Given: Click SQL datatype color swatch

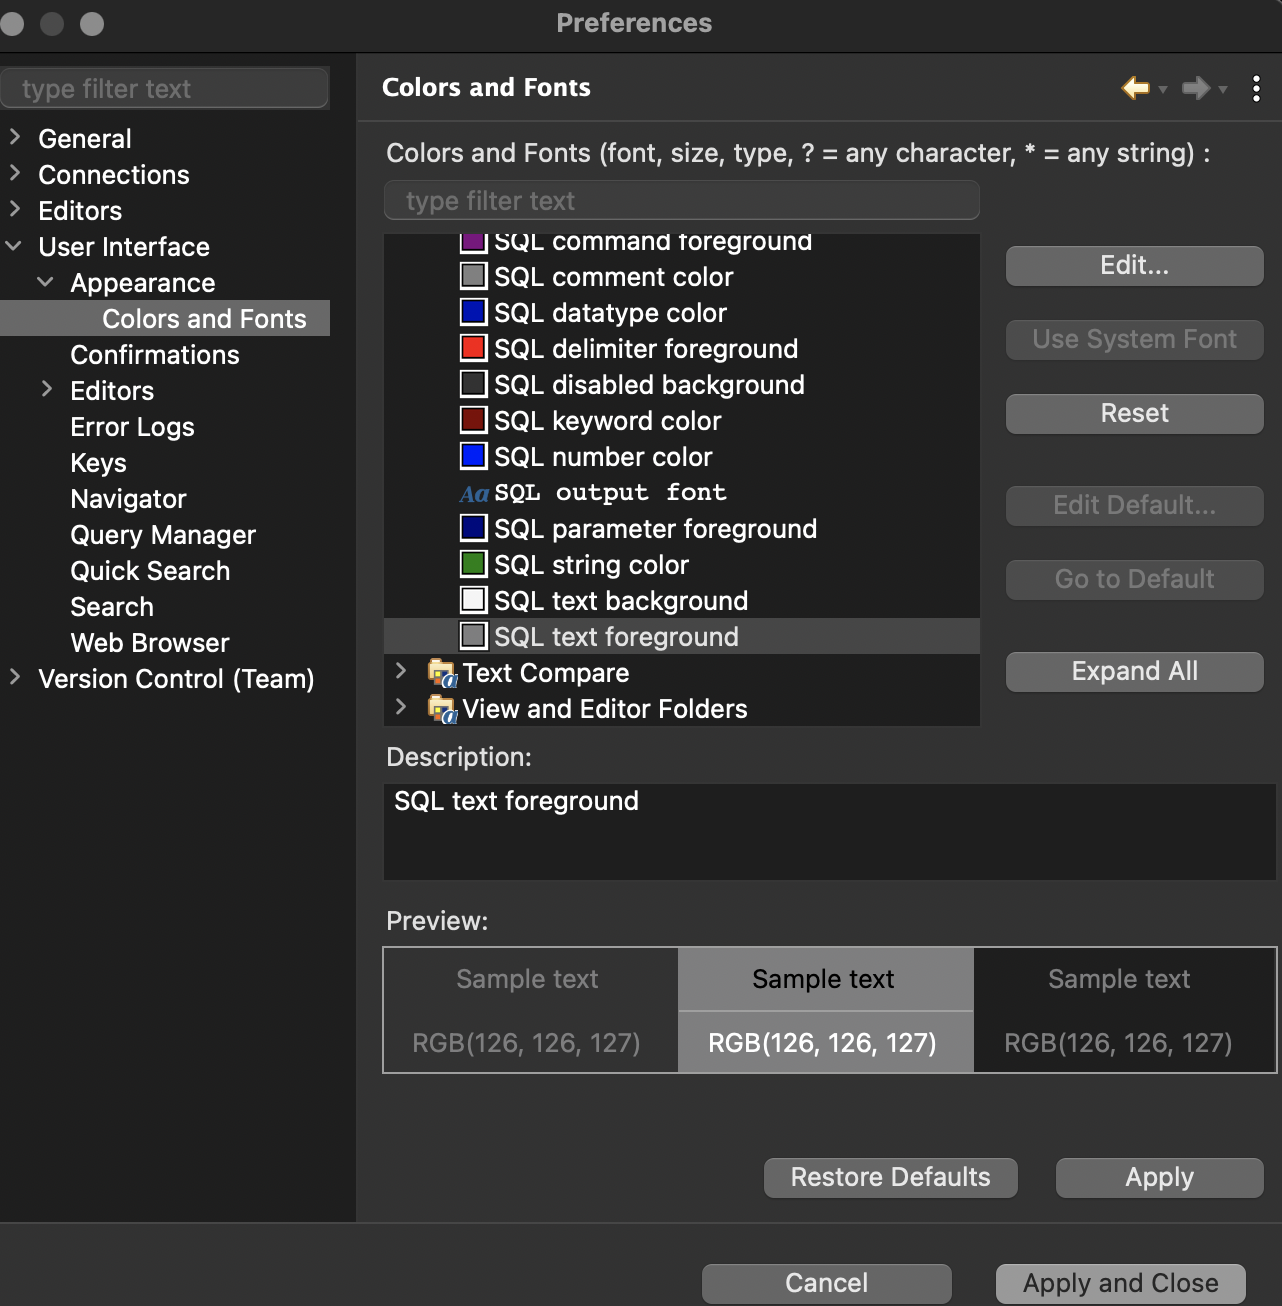Looking at the screenshot, I should [x=473, y=312].
